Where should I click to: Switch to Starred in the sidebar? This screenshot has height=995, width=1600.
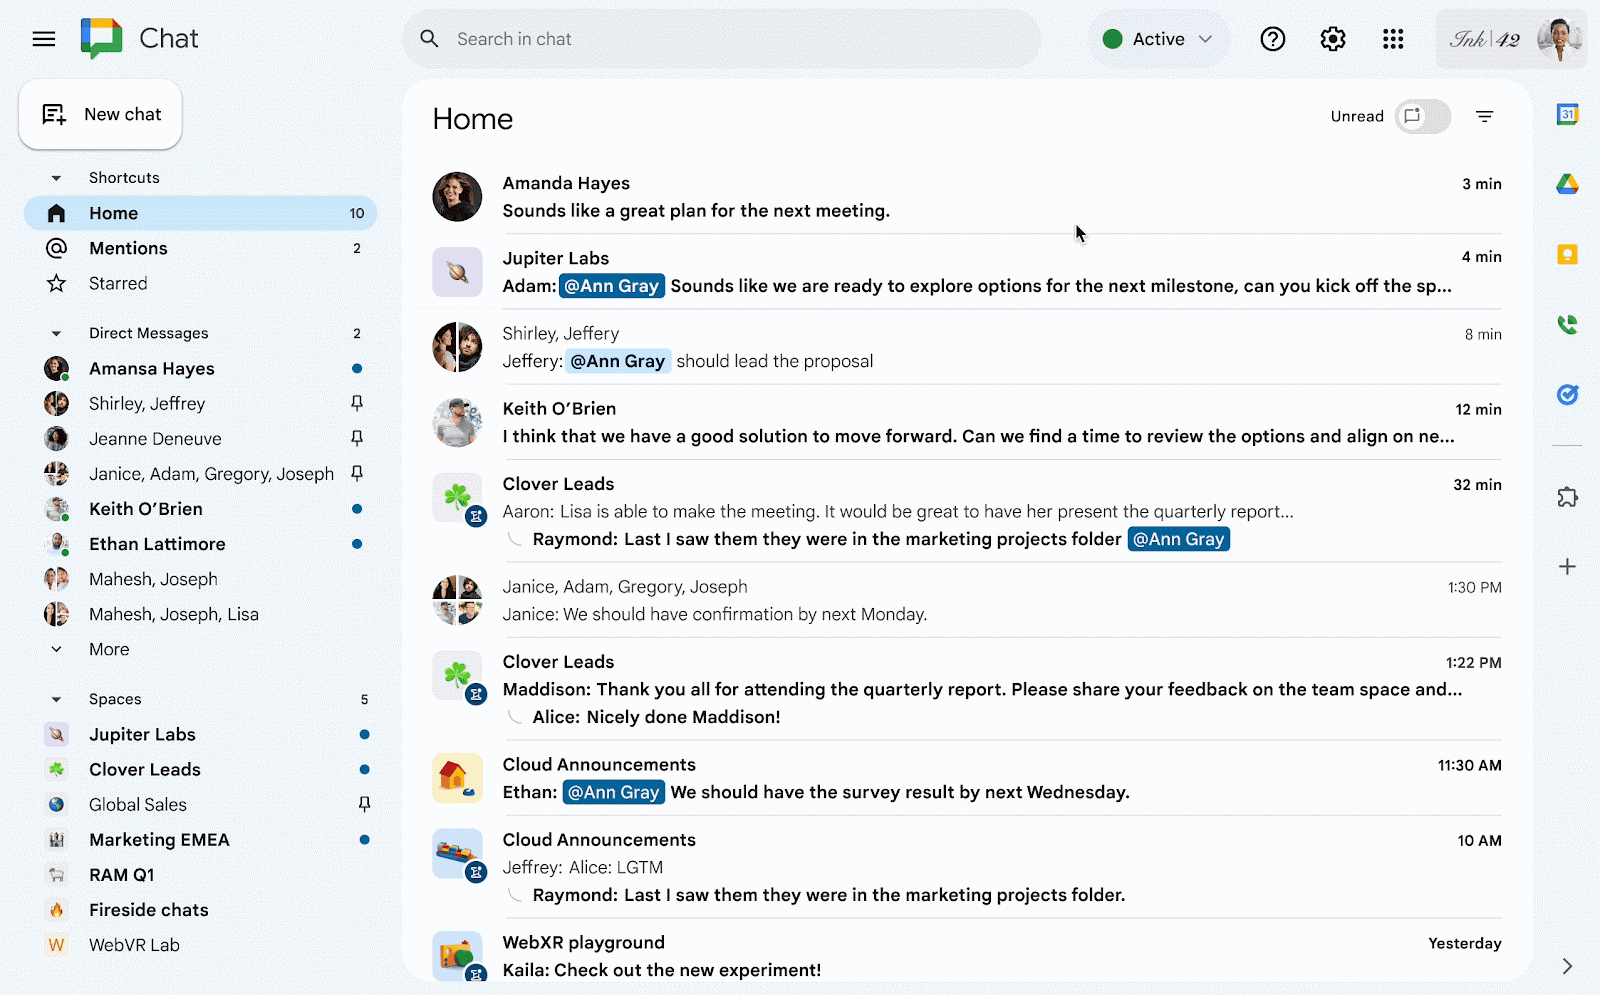118,283
